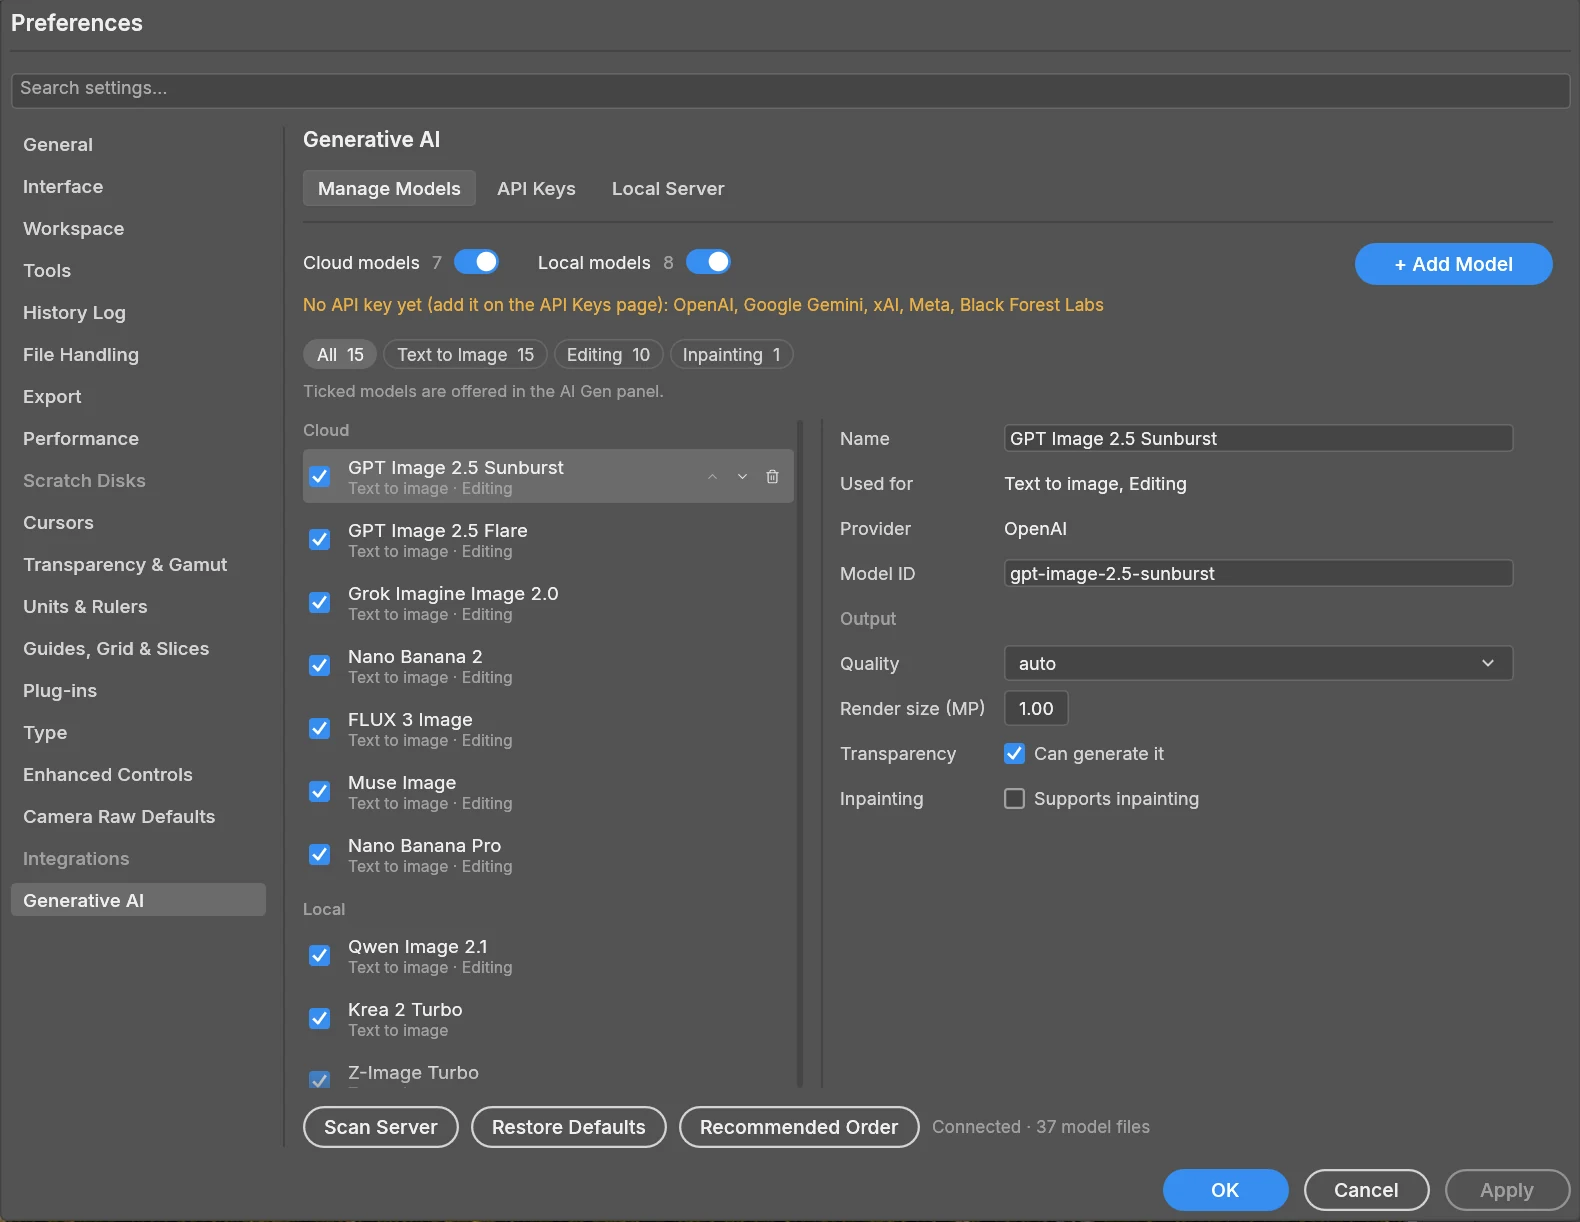Click in the Search settings field
Viewport: 1580px width, 1222px height.
point(790,89)
